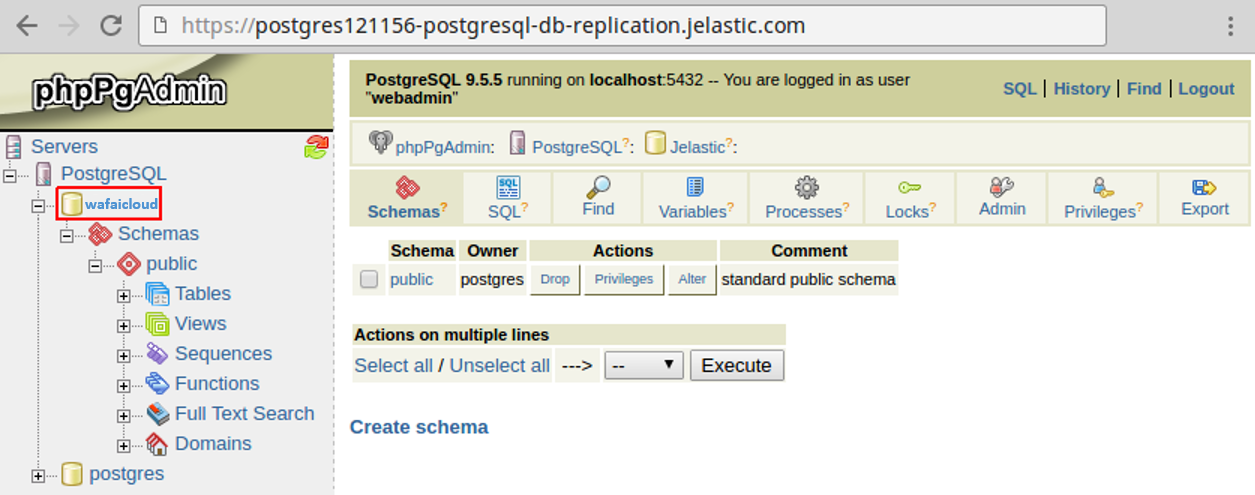Click the Select all link
This screenshot has height=495, width=1255.
coord(394,366)
